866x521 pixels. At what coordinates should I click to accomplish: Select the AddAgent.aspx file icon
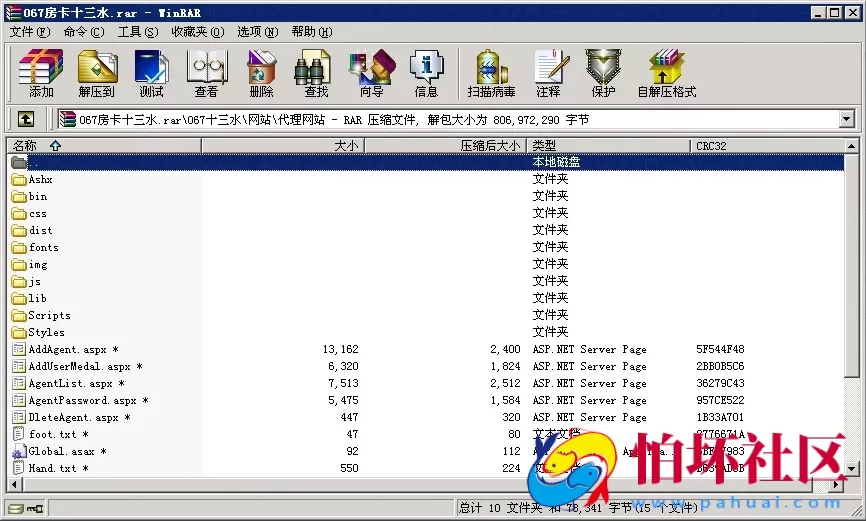click(x=19, y=349)
